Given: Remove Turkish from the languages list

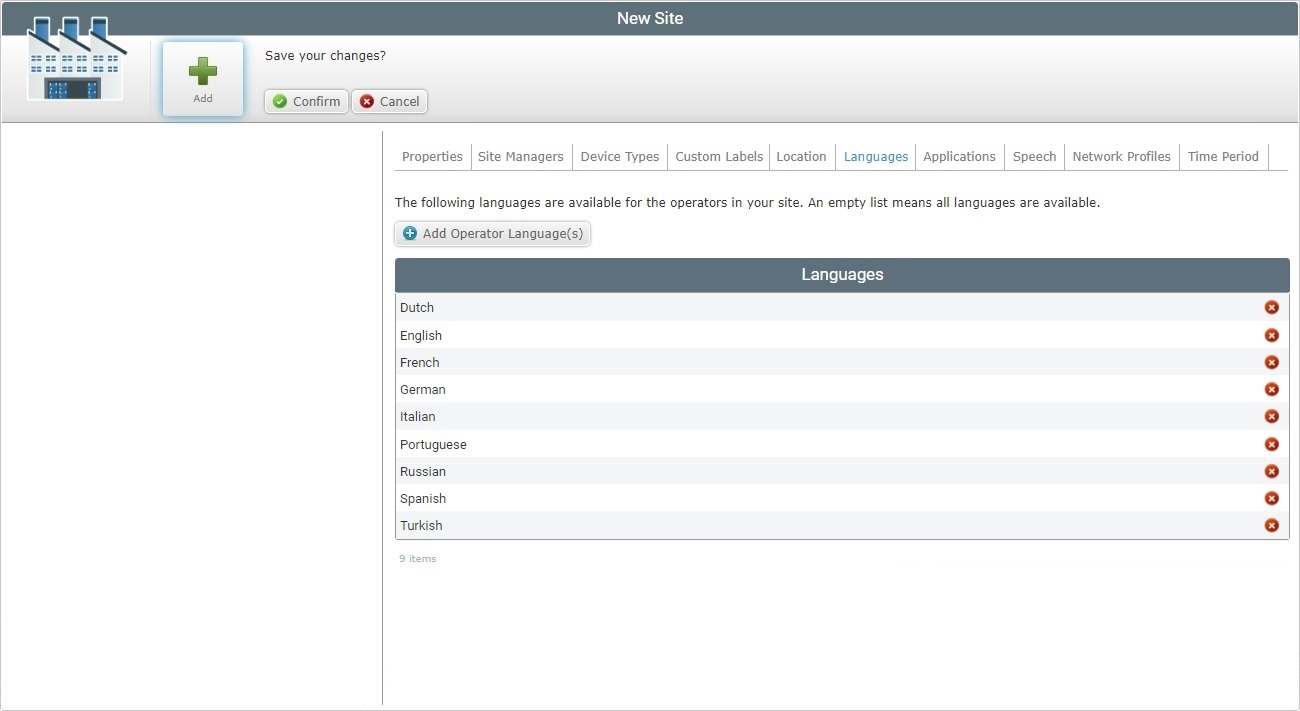Looking at the screenshot, I should tap(1271, 525).
